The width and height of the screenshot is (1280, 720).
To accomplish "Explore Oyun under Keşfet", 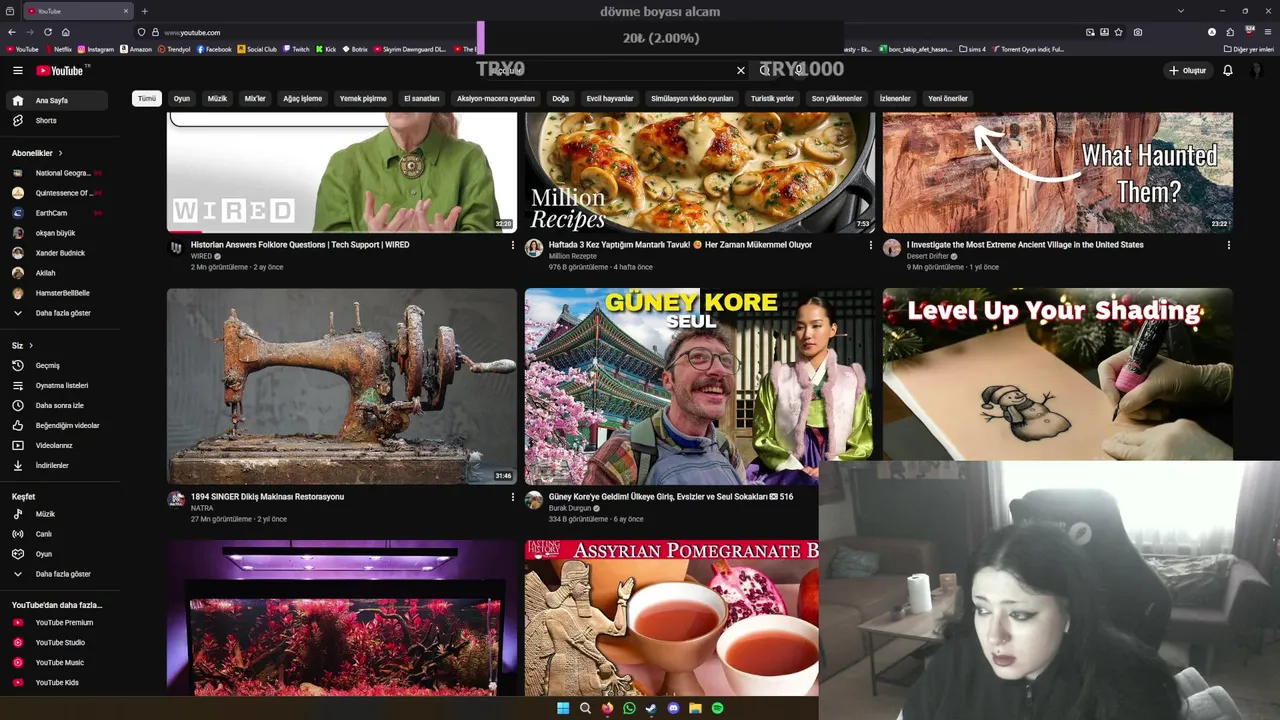I will coord(55,554).
